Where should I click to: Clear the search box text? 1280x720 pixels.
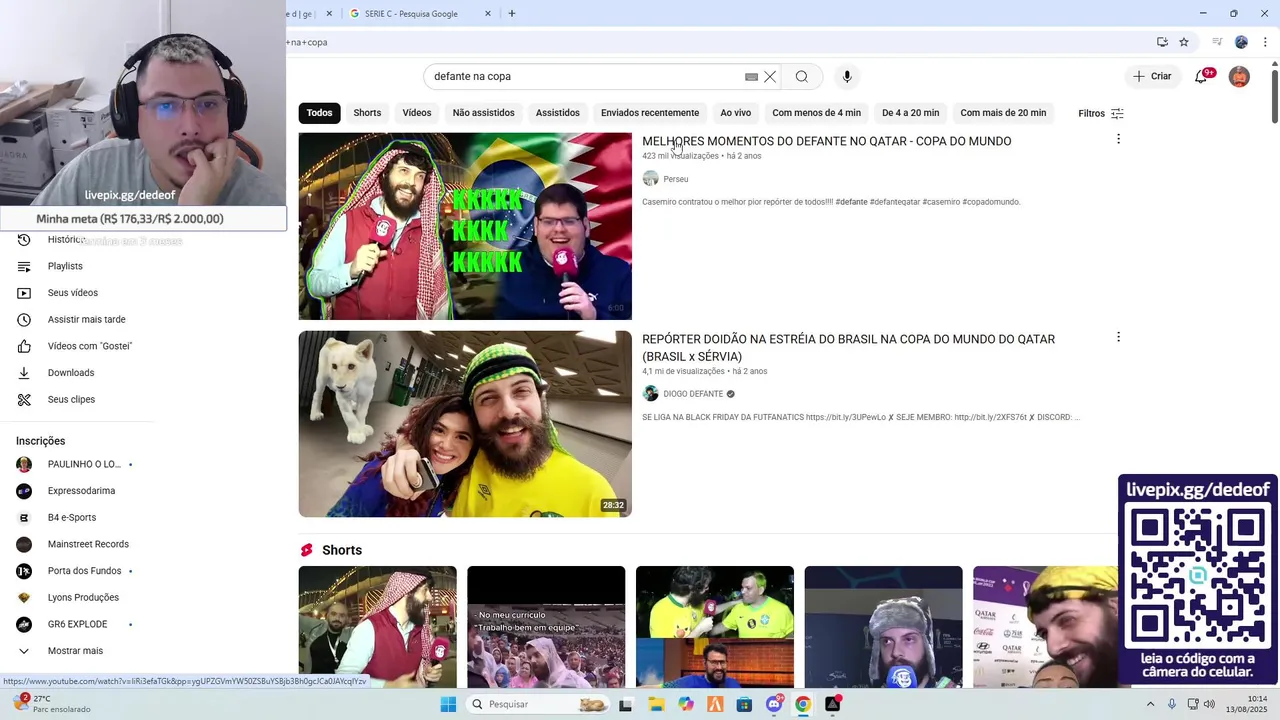point(770,77)
